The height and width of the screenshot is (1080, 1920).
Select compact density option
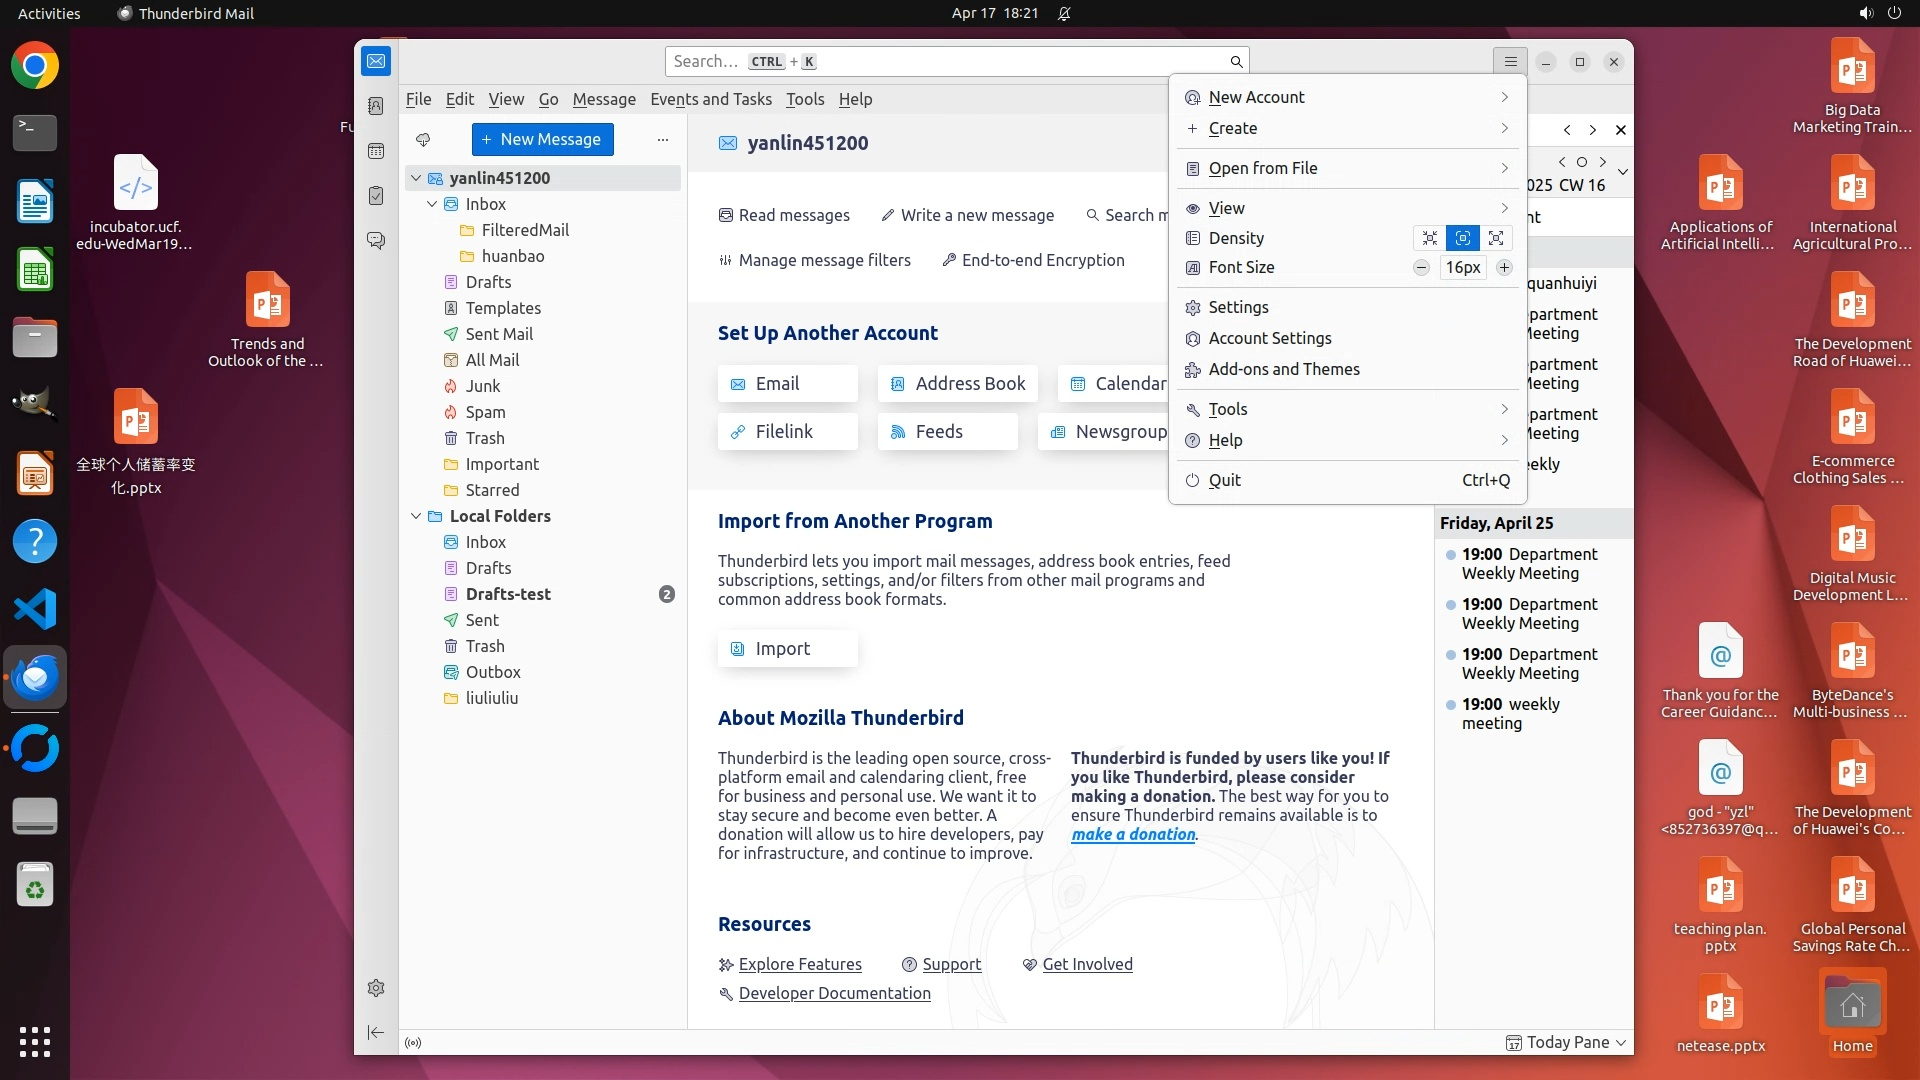(1429, 238)
